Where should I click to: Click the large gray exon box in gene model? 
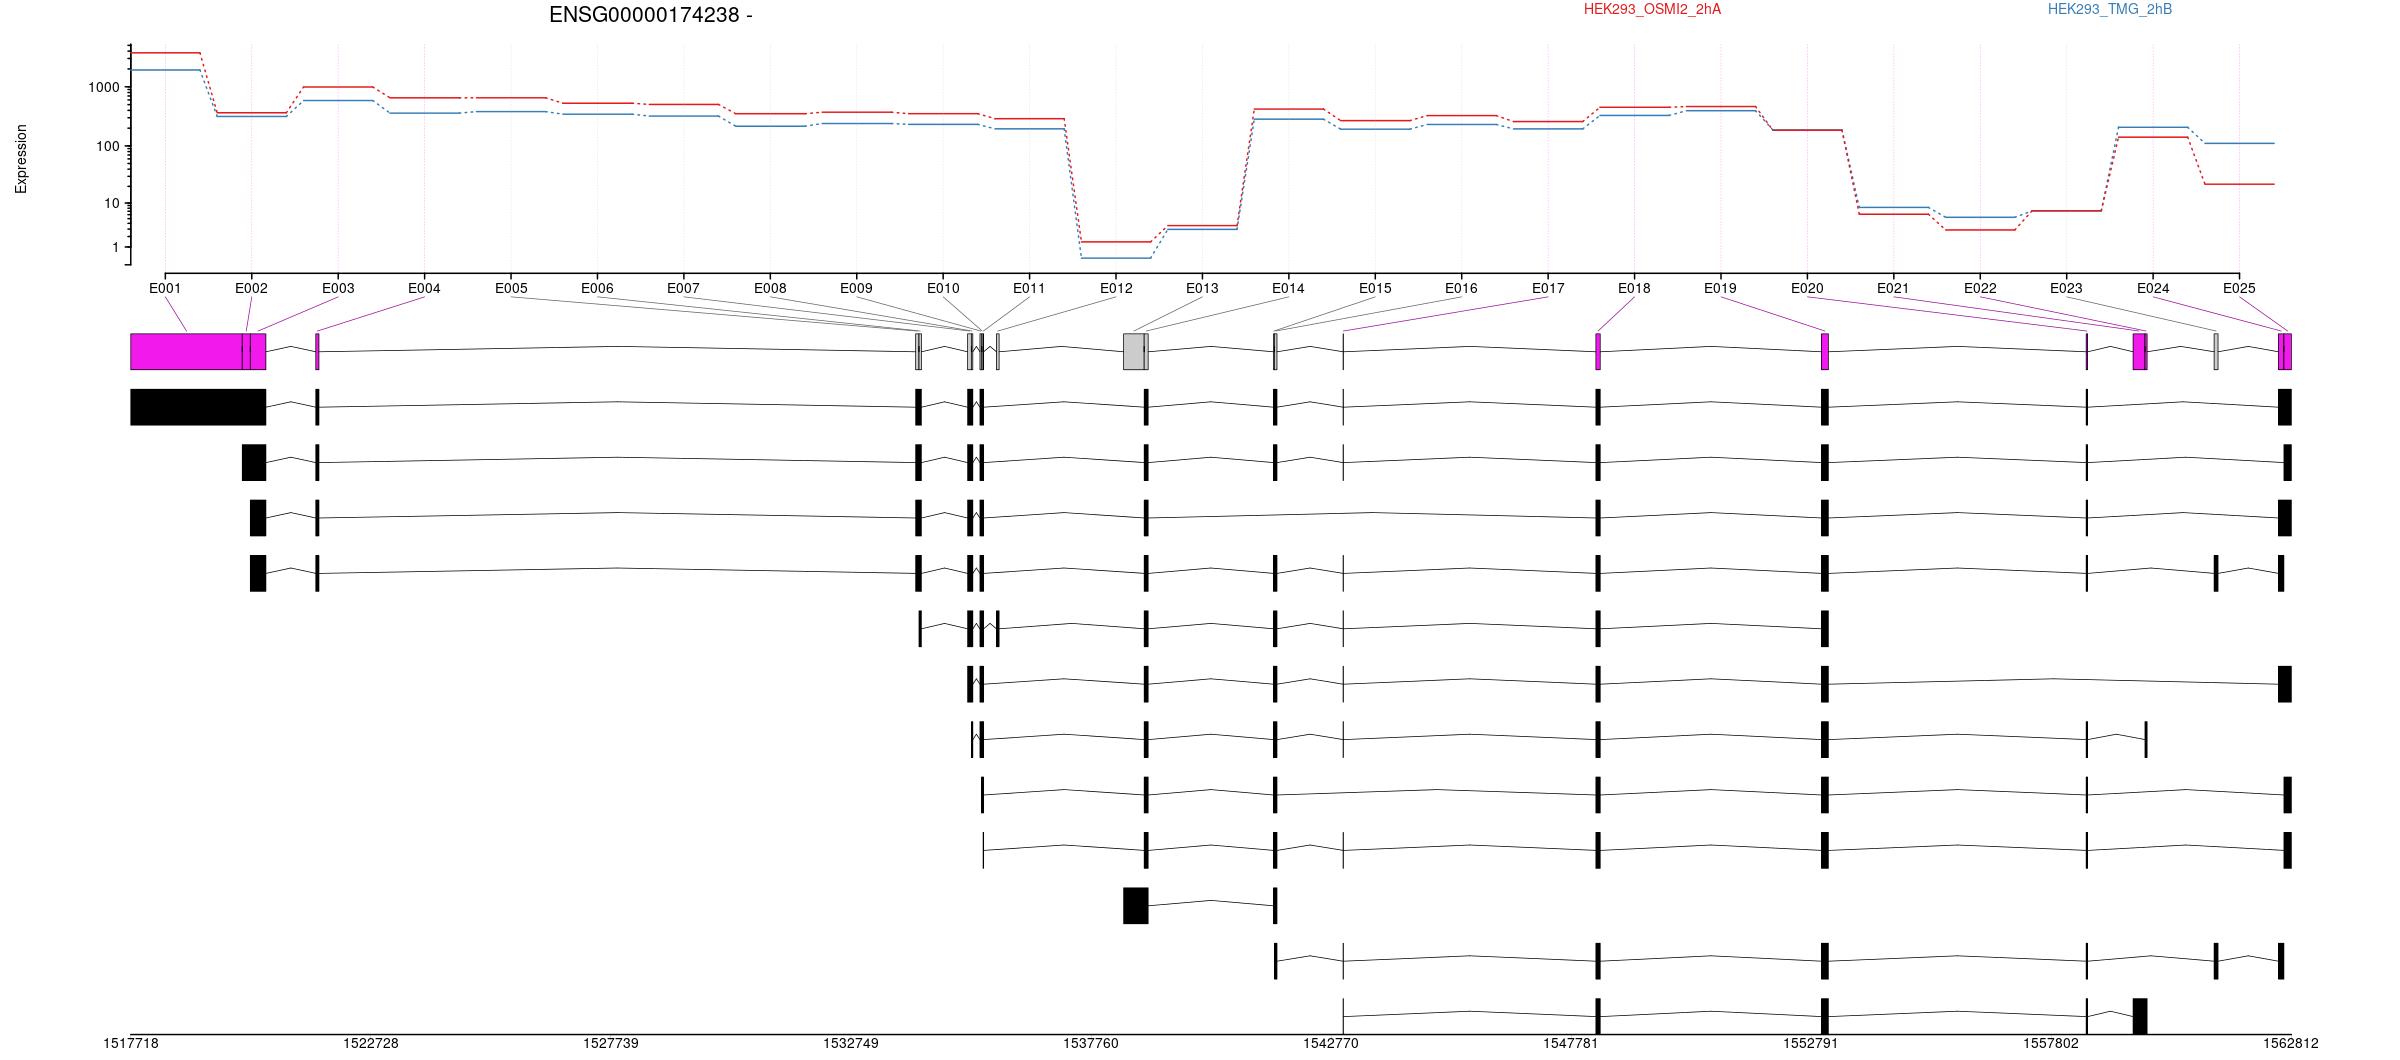click(1134, 352)
